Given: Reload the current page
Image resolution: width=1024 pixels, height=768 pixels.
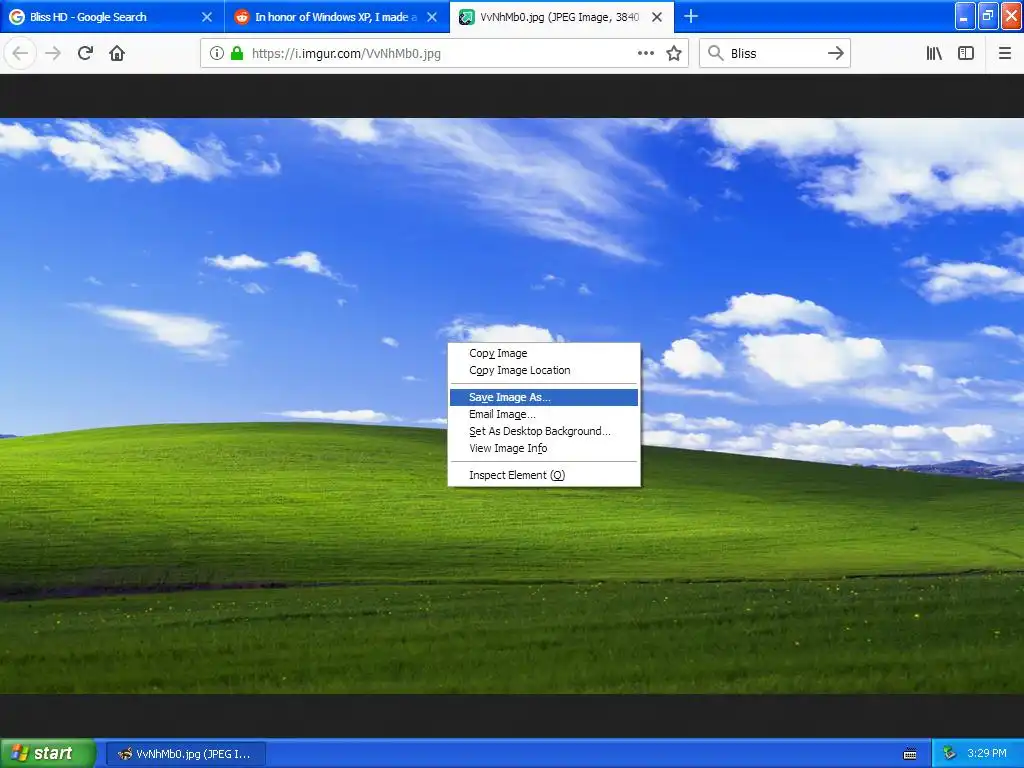Looking at the screenshot, I should pyautogui.click(x=85, y=54).
